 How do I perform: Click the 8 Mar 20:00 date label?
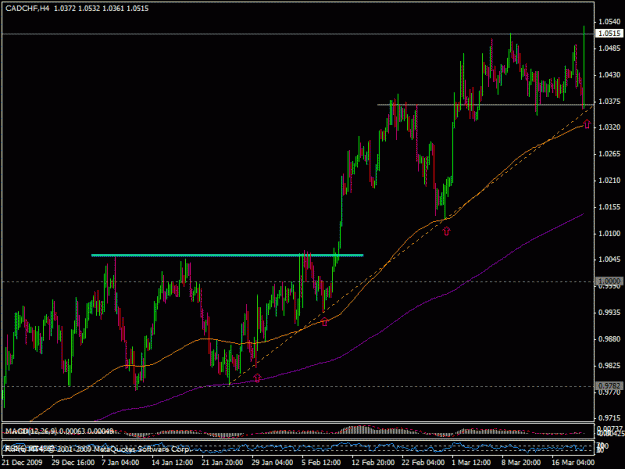point(521,463)
